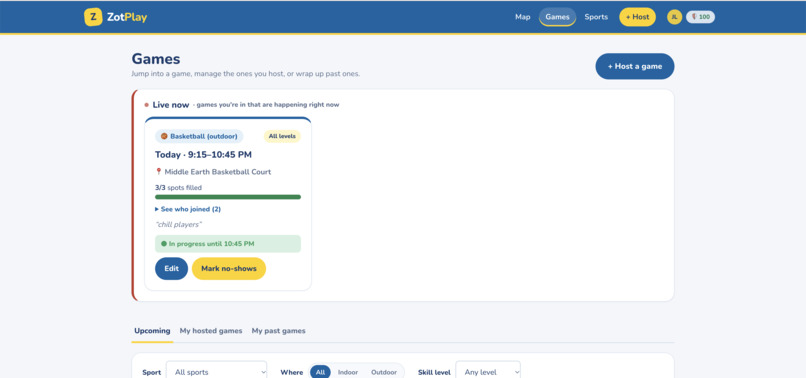This screenshot has width=806, height=378.
Task: Click the red Live now dot
Action: coord(146,105)
